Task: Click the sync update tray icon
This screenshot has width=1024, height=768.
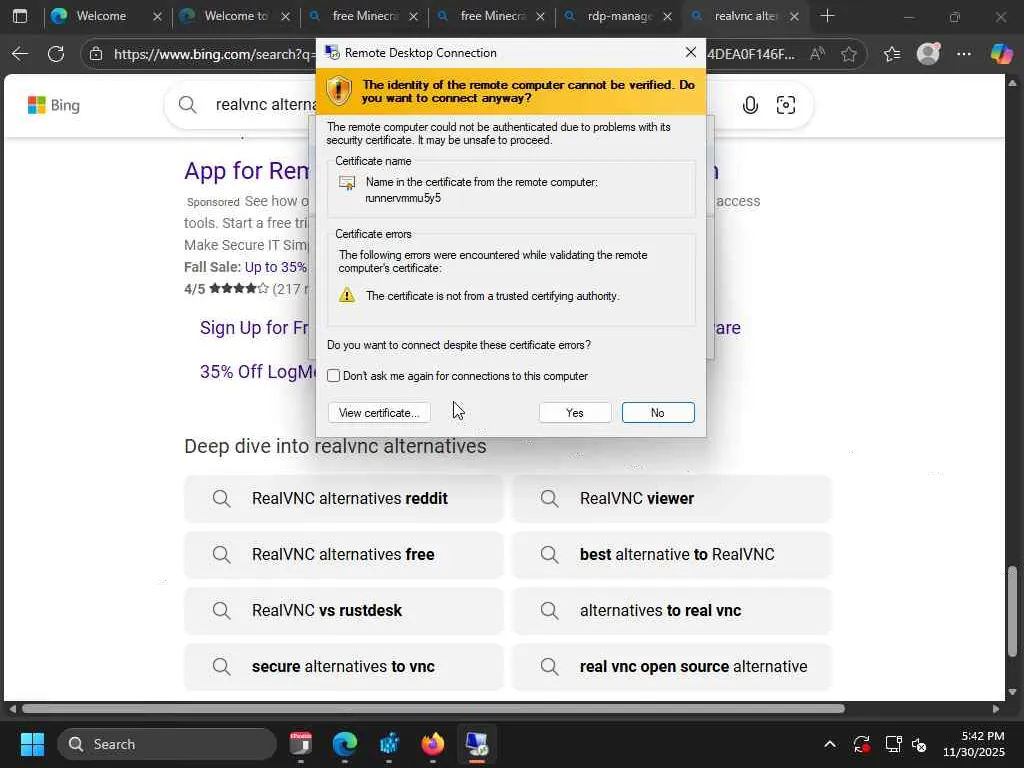Action: [x=861, y=744]
